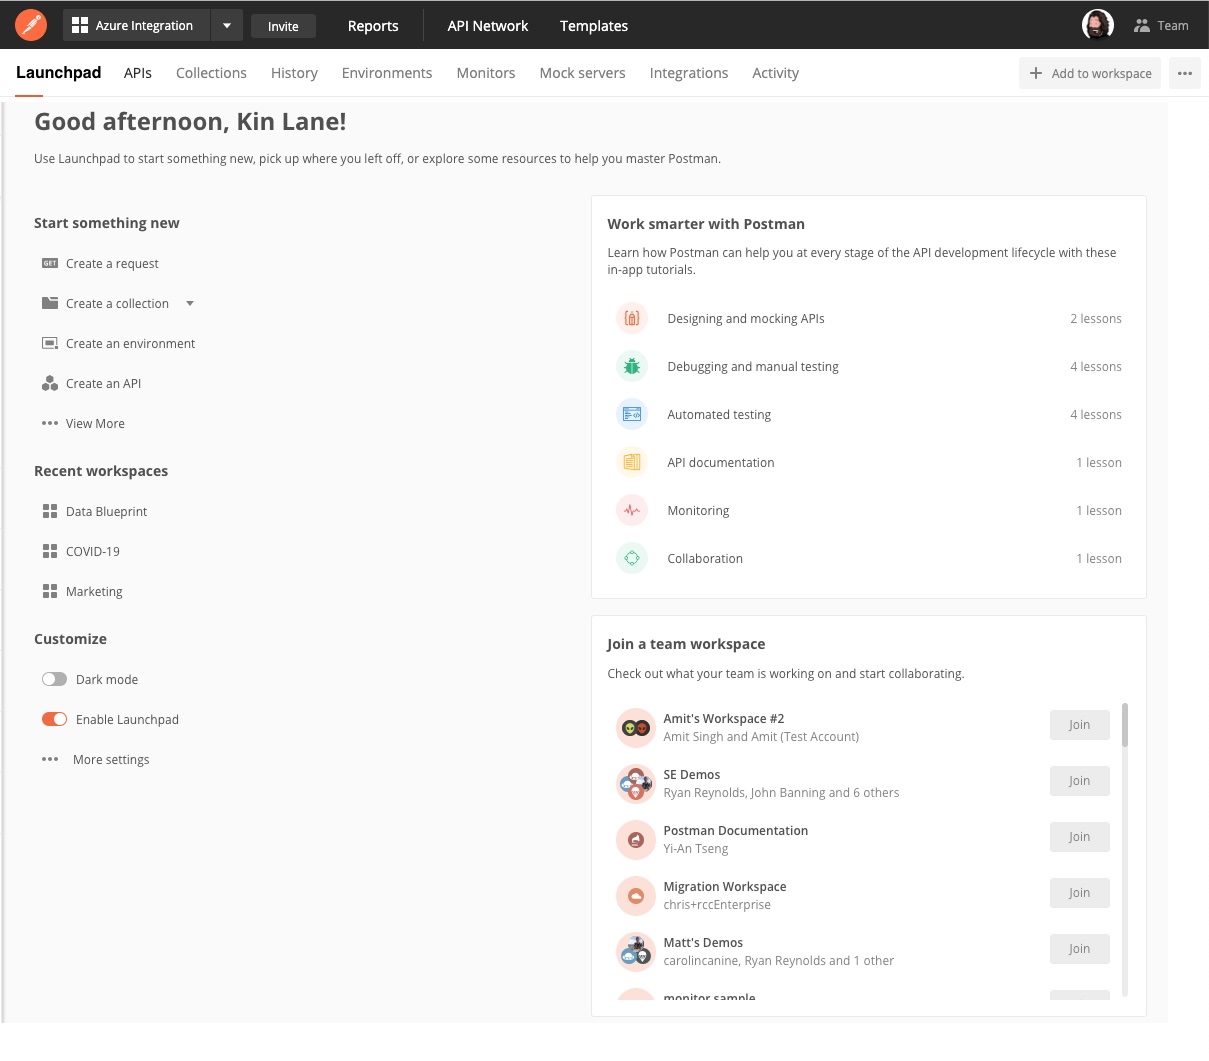Toggle Dark mode switch on
The image size is (1209, 1061).
point(54,679)
